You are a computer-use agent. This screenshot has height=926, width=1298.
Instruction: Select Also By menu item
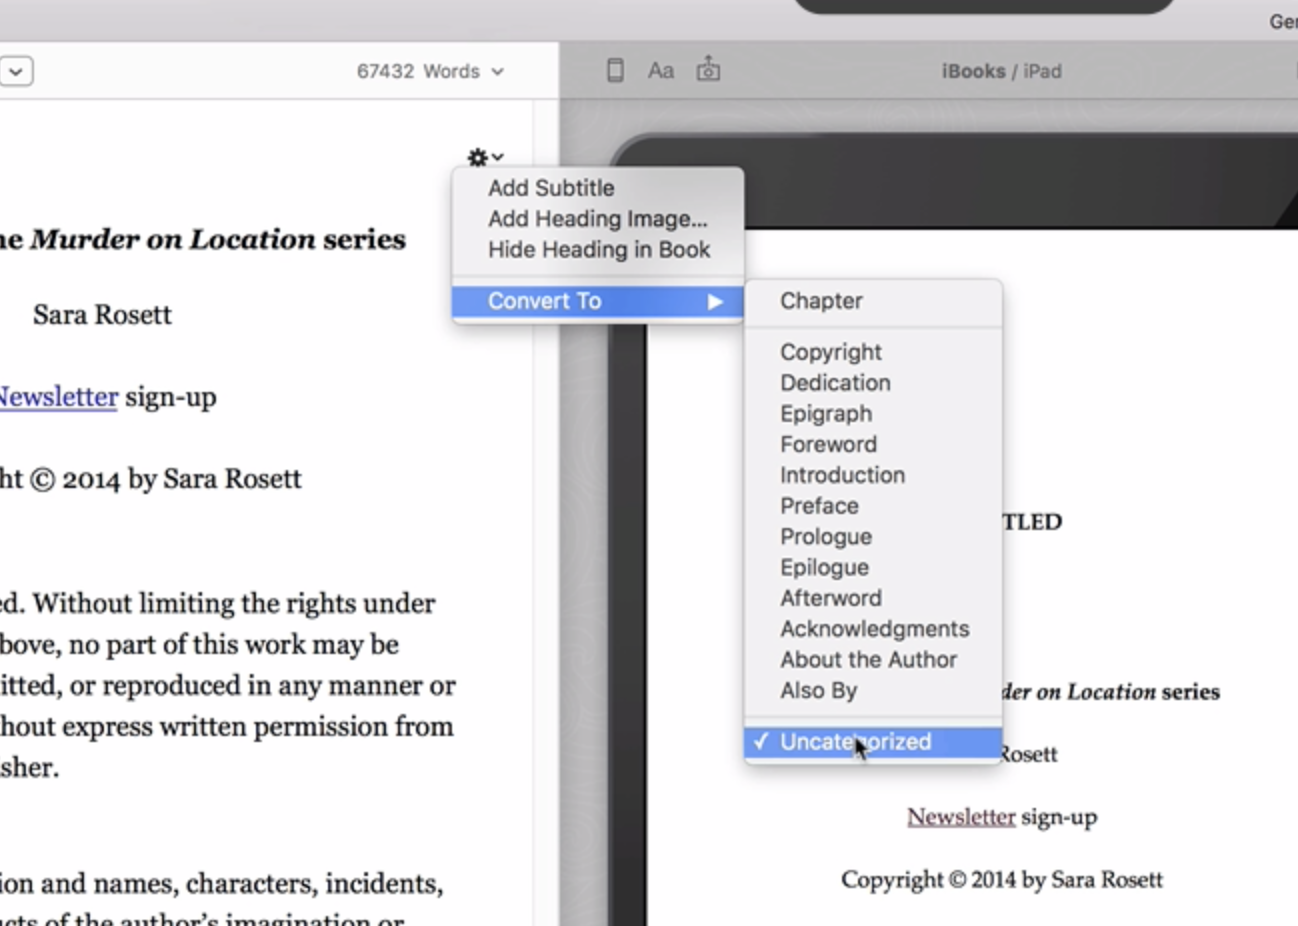point(873,691)
